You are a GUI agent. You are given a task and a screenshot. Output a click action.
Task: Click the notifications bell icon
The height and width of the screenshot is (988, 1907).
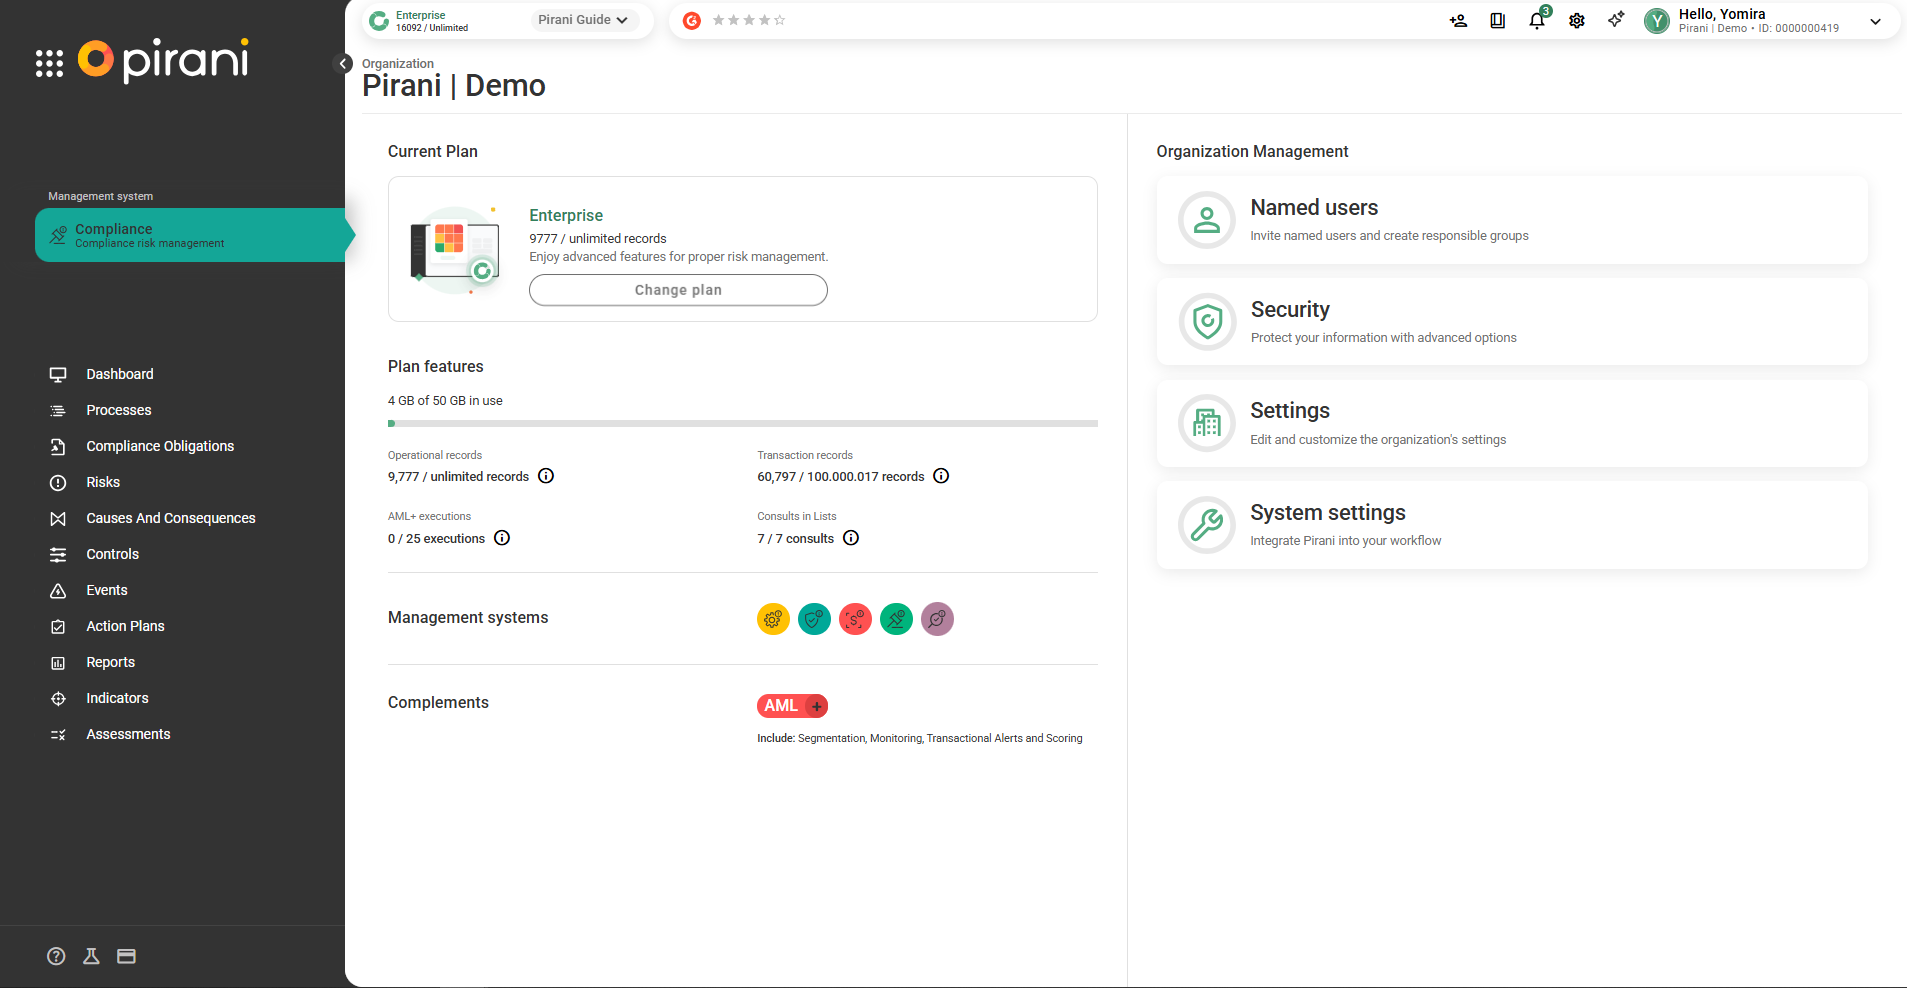pyautogui.click(x=1537, y=21)
